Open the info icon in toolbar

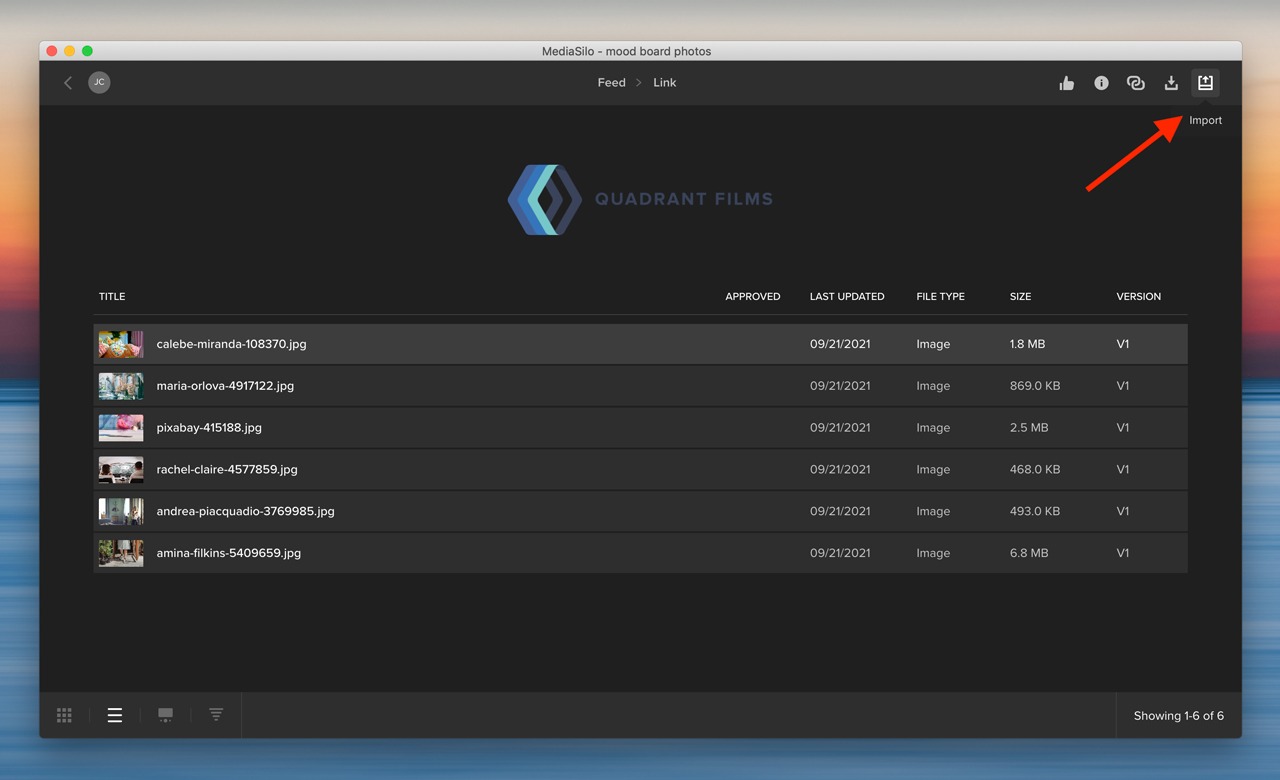(x=1101, y=83)
